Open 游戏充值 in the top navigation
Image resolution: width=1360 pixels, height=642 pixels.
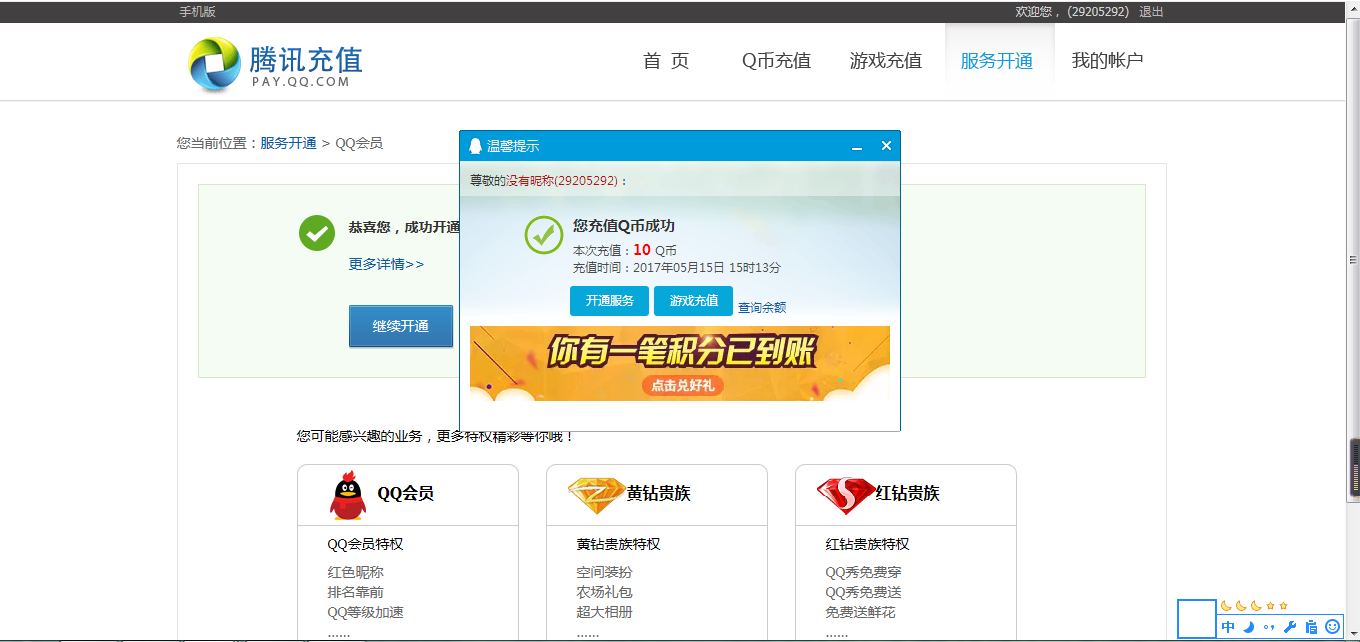886,61
